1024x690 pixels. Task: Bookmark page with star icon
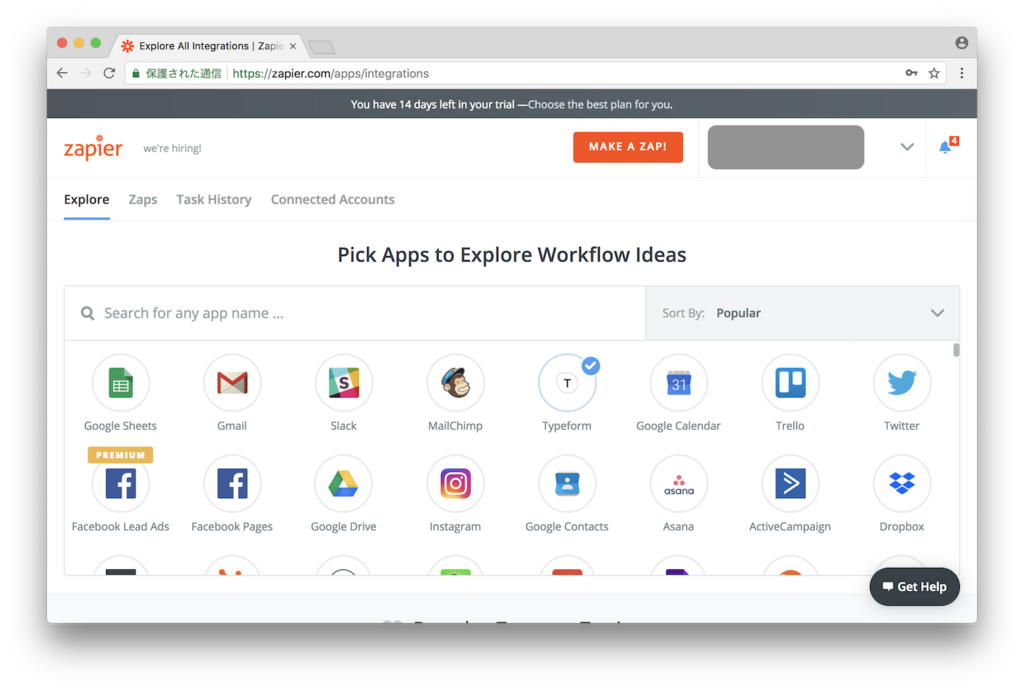pos(935,73)
